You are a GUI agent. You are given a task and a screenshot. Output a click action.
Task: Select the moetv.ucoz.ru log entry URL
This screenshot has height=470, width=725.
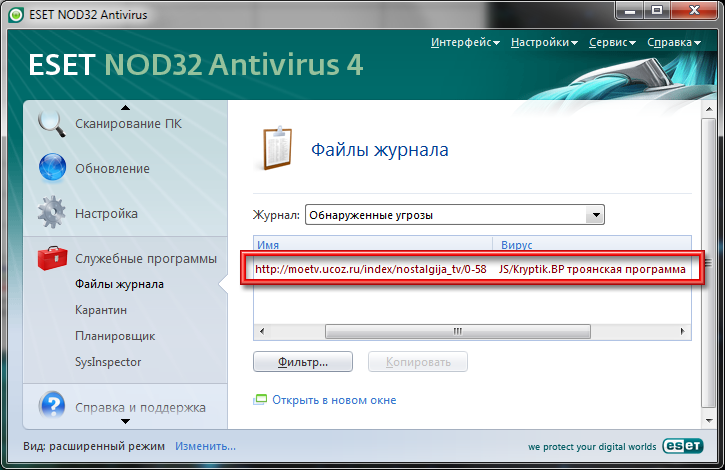click(x=370, y=269)
